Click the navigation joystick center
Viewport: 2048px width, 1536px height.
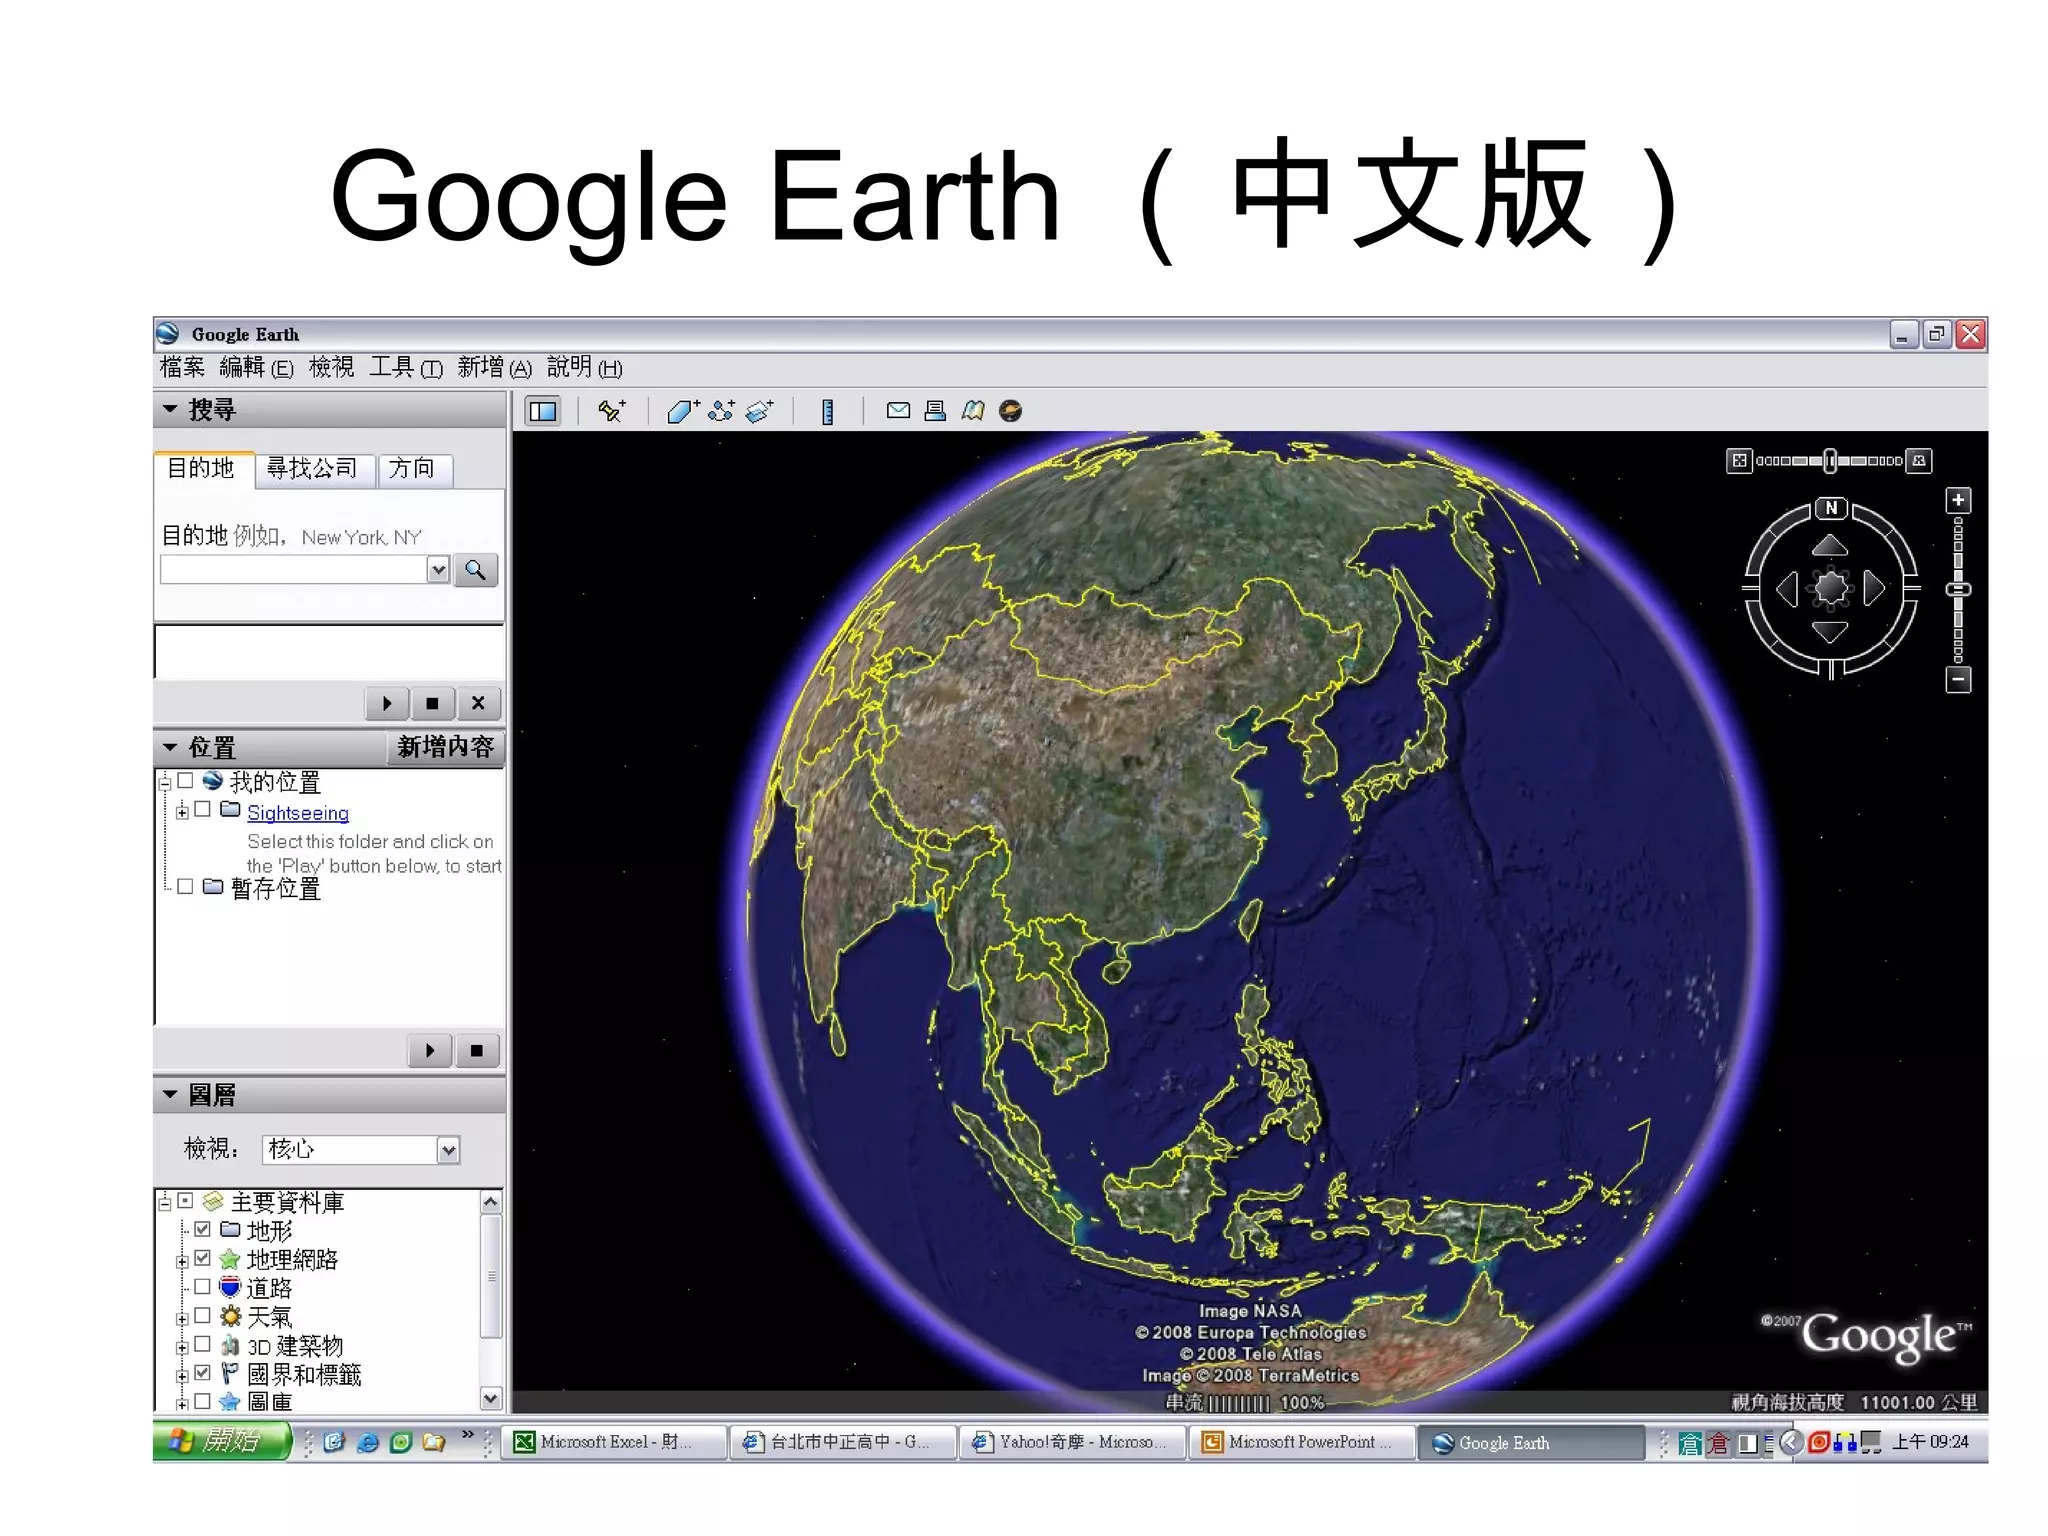point(1831,588)
